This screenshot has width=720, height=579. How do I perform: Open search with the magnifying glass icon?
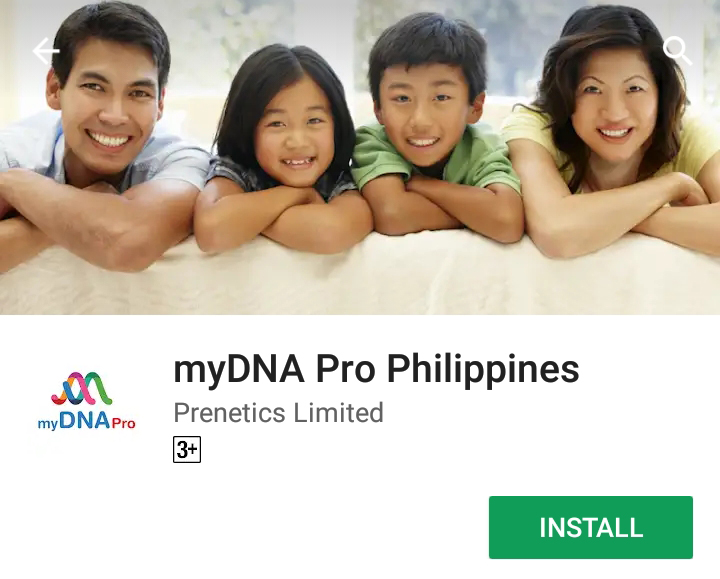click(x=677, y=51)
